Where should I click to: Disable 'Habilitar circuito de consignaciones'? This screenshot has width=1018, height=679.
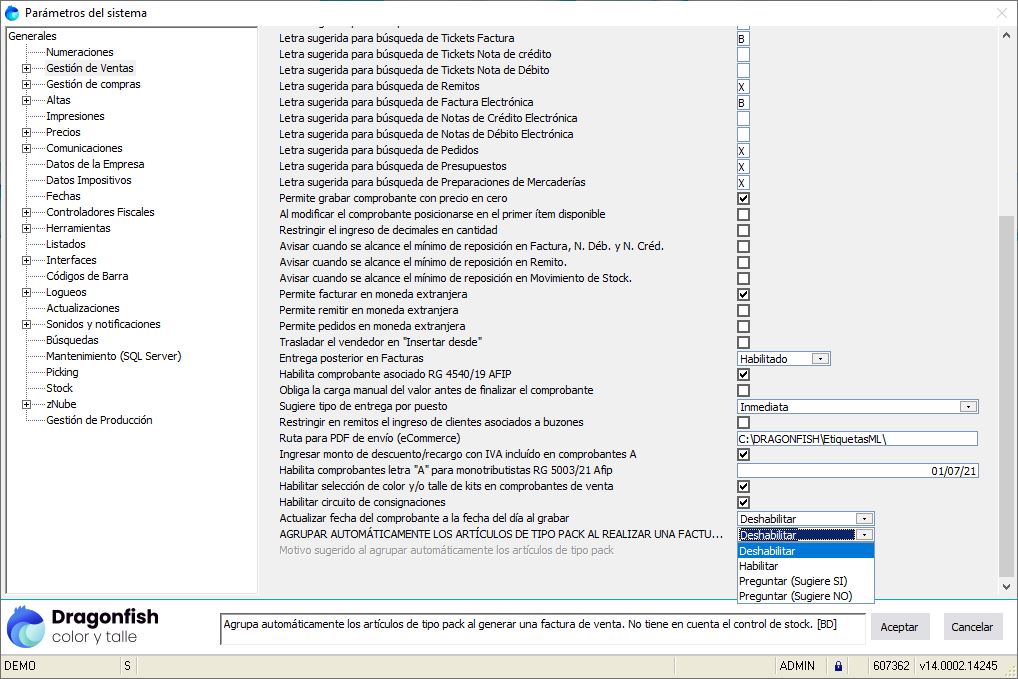[742, 502]
